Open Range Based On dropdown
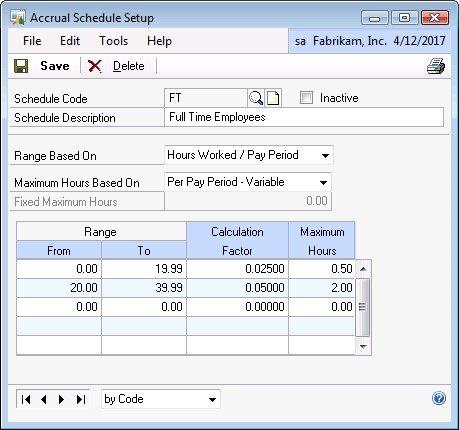This screenshot has width=459, height=430. 249,155
